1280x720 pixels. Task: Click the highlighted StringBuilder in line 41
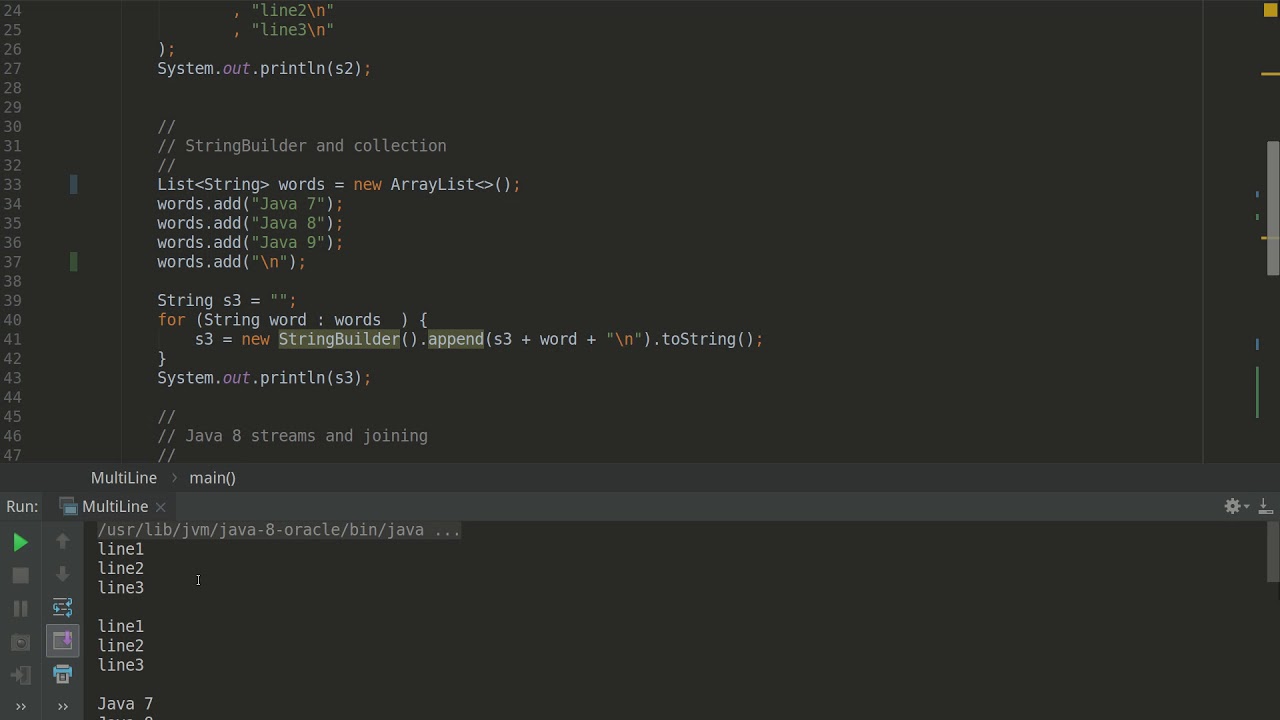[x=339, y=339]
